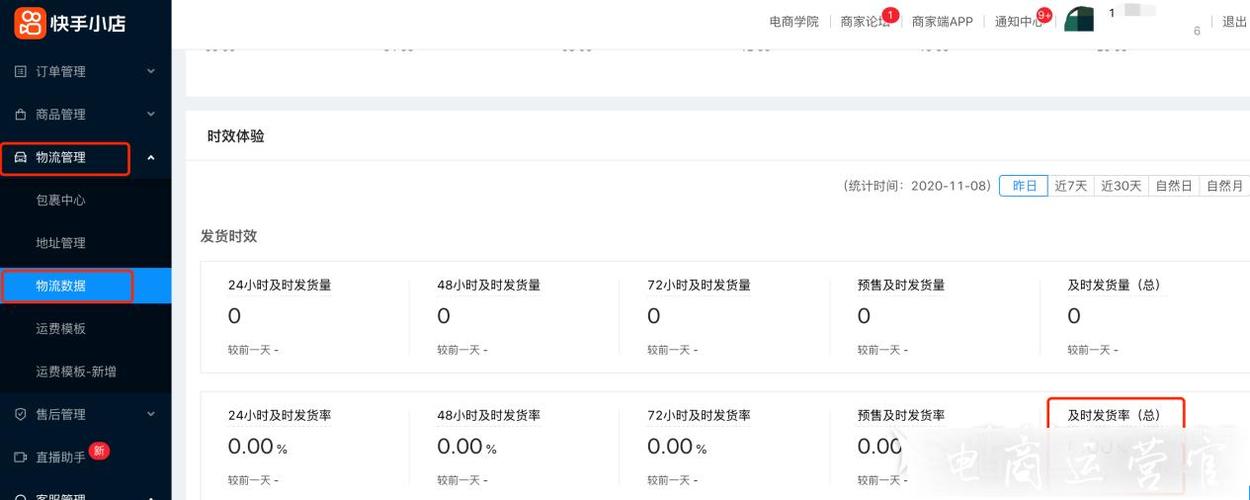This screenshot has height=500, width=1250.
Task: Click the 72小时及时发货率 0.00% value
Action: 677,446
